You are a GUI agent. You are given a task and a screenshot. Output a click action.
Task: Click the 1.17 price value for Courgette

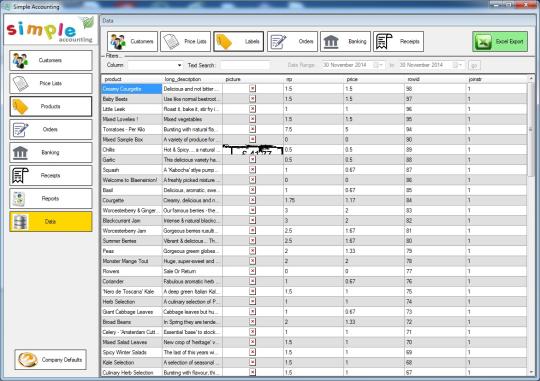tap(374, 200)
